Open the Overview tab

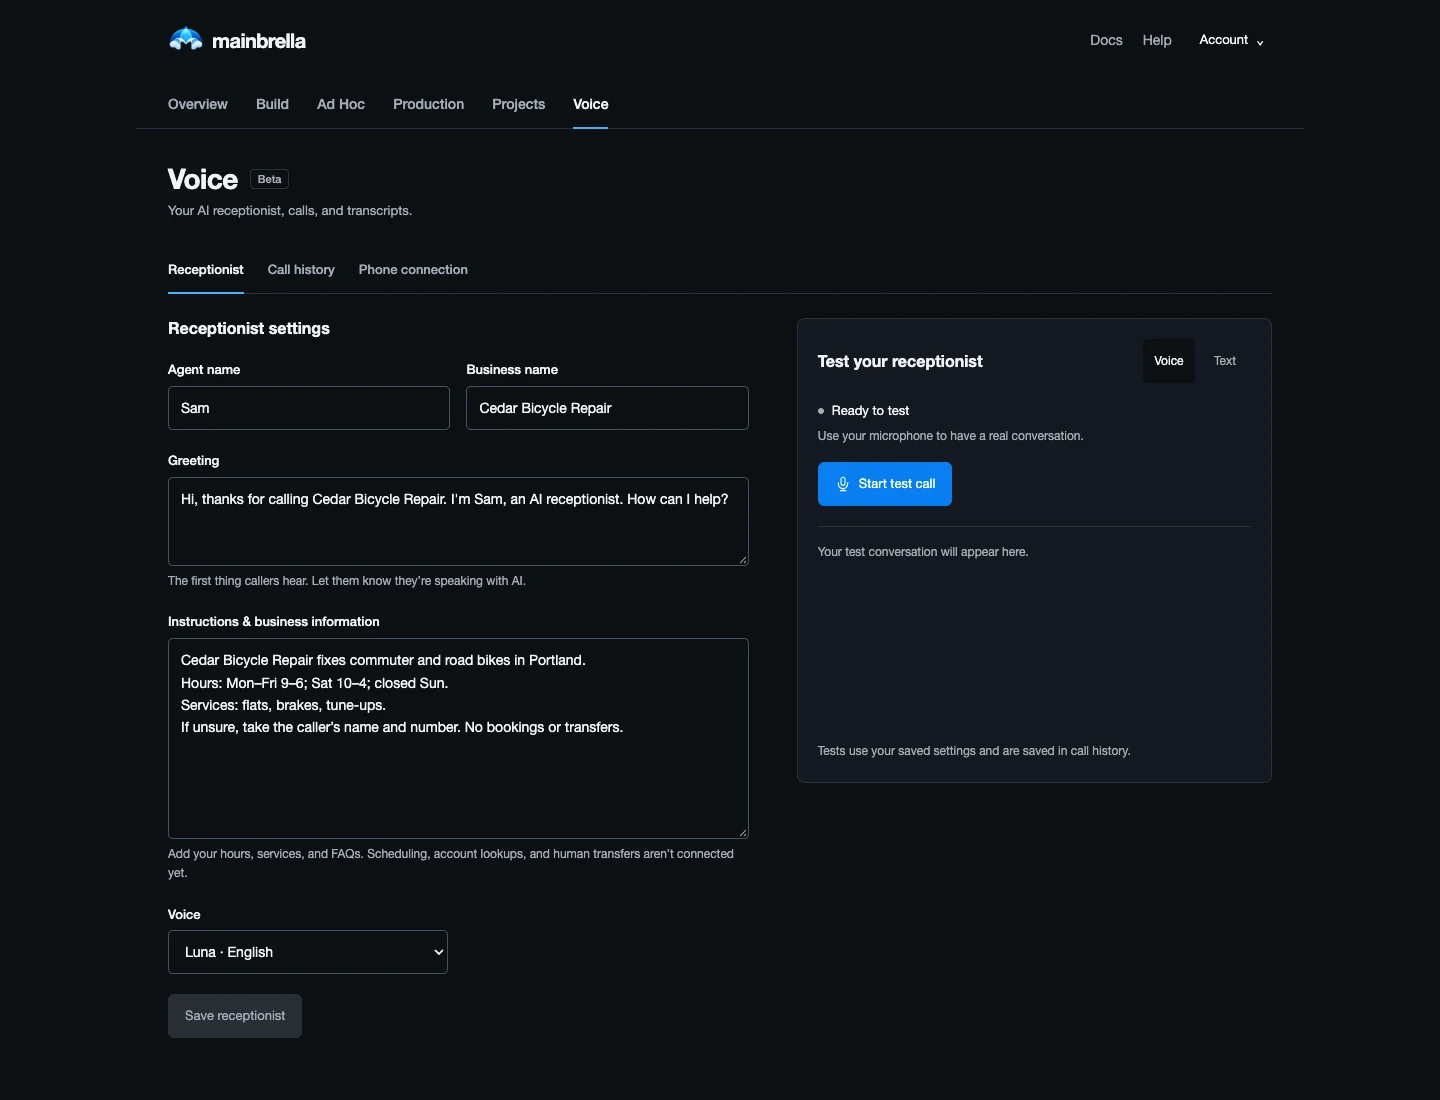pos(198,104)
